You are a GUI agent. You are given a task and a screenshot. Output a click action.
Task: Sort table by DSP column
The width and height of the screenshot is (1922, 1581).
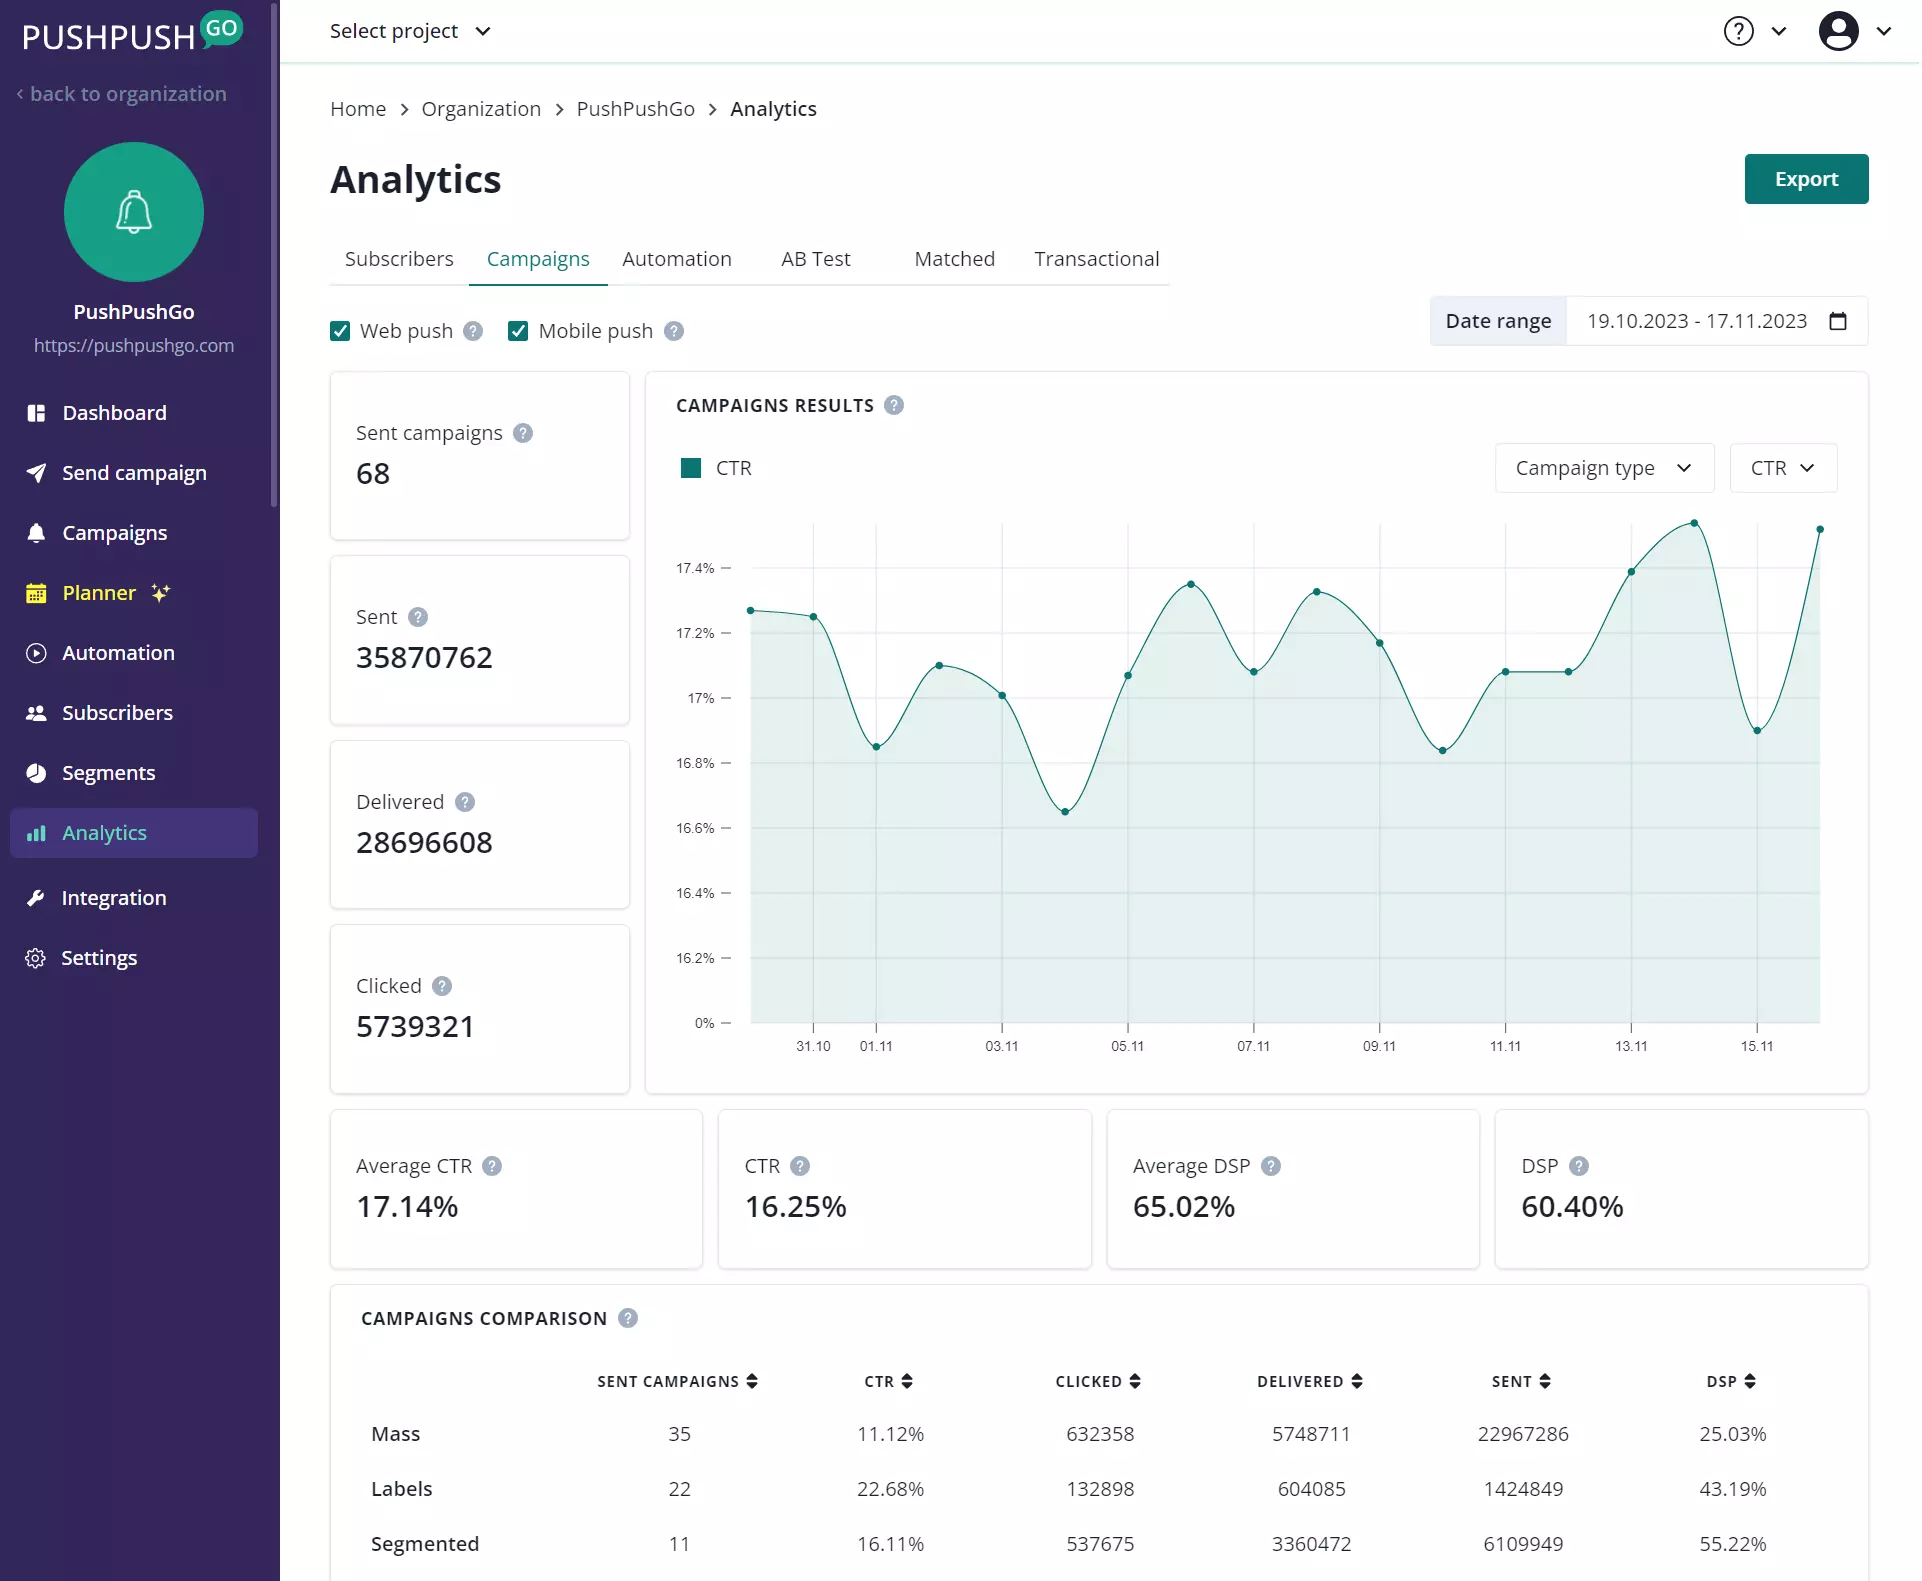[1732, 1381]
